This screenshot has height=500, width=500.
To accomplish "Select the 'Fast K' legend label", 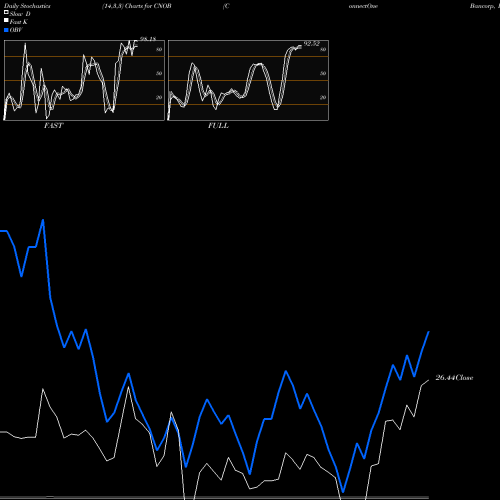I will pos(19,22).
